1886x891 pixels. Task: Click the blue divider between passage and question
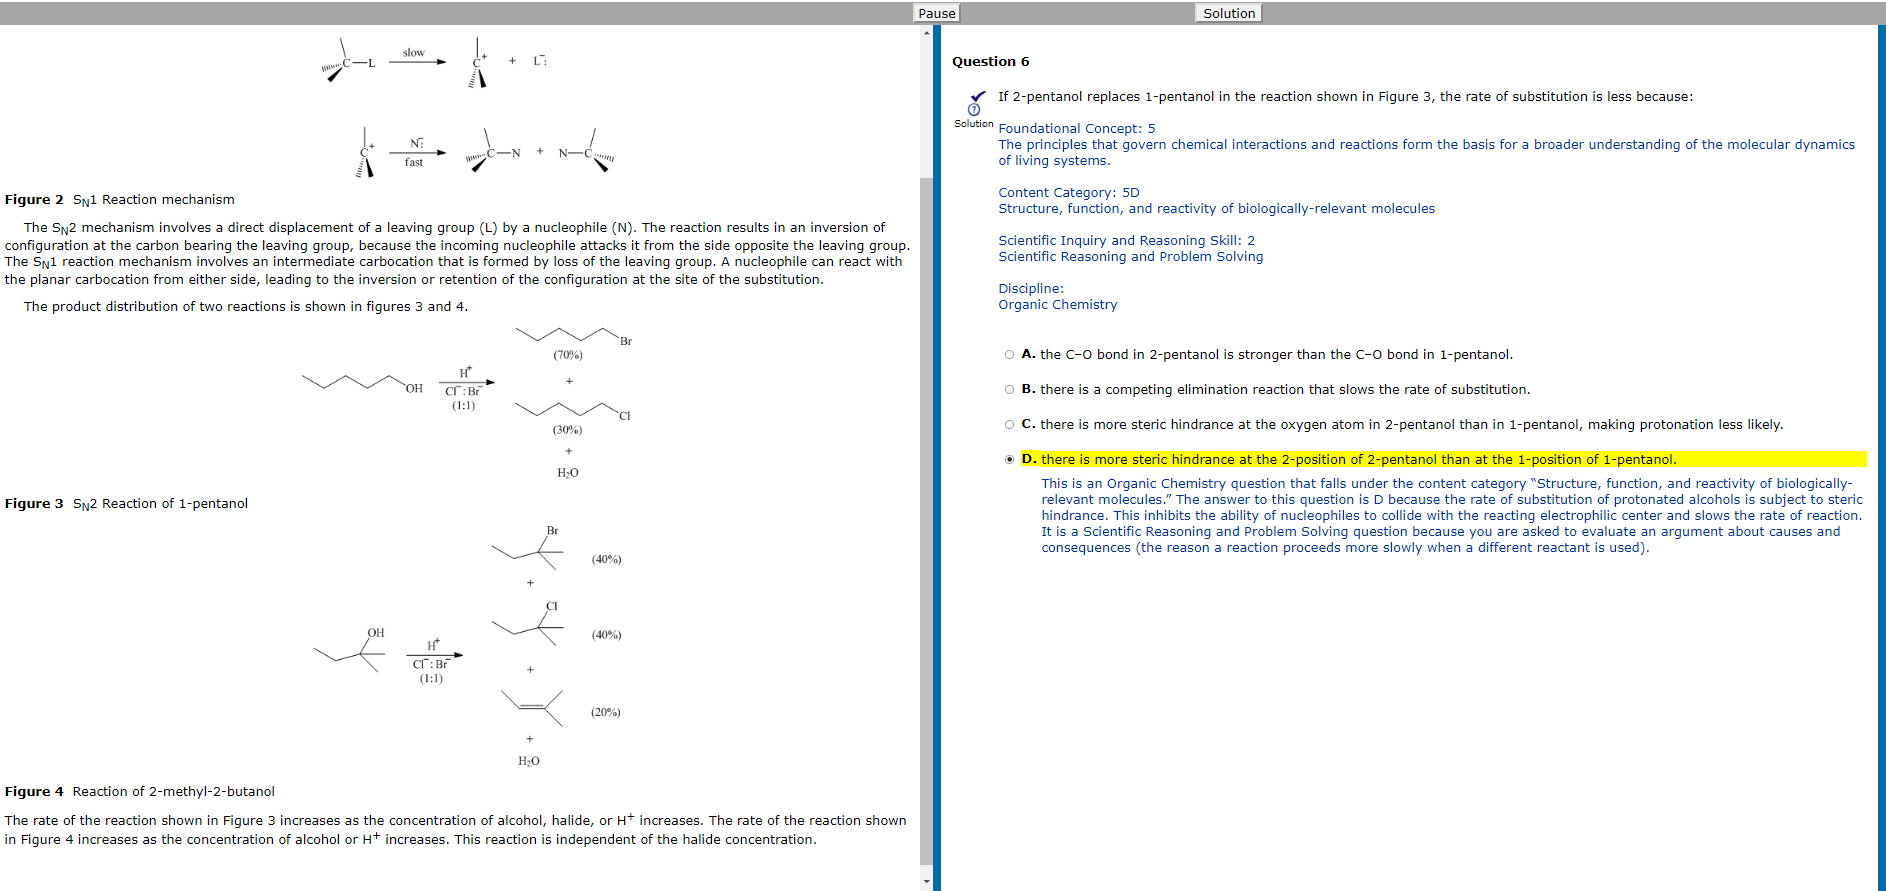pyautogui.click(x=937, y=450)
